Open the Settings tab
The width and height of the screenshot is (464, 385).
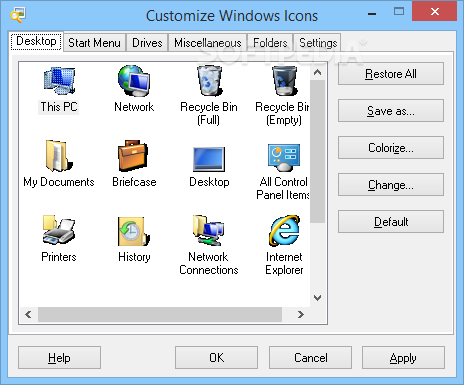pyautogui.click(x=318, y=43)
